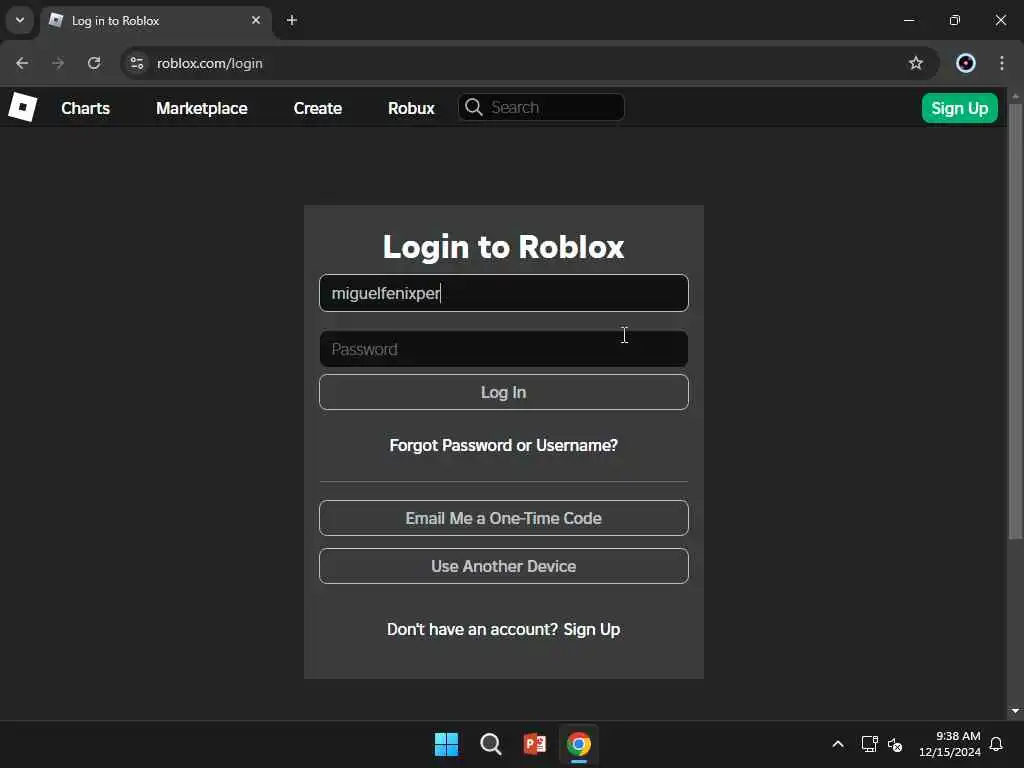Minimize the Chrome window
This screenshot has height=768, width=1024.
tap(908, 20)
